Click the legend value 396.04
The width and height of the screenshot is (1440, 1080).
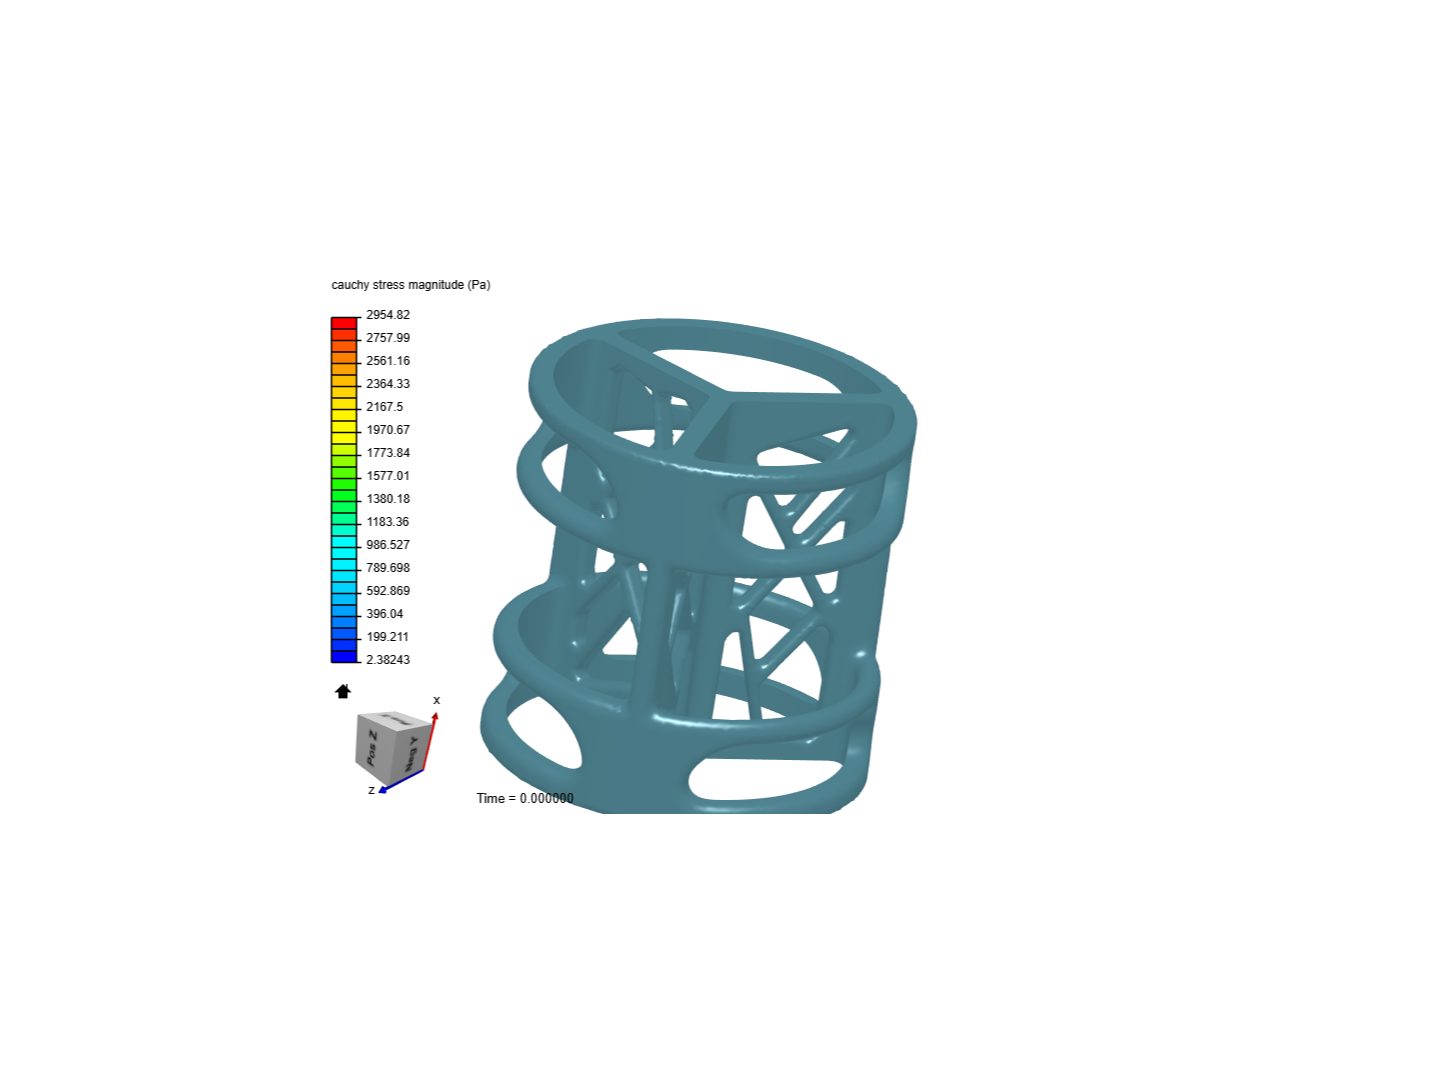click(385, 614)
